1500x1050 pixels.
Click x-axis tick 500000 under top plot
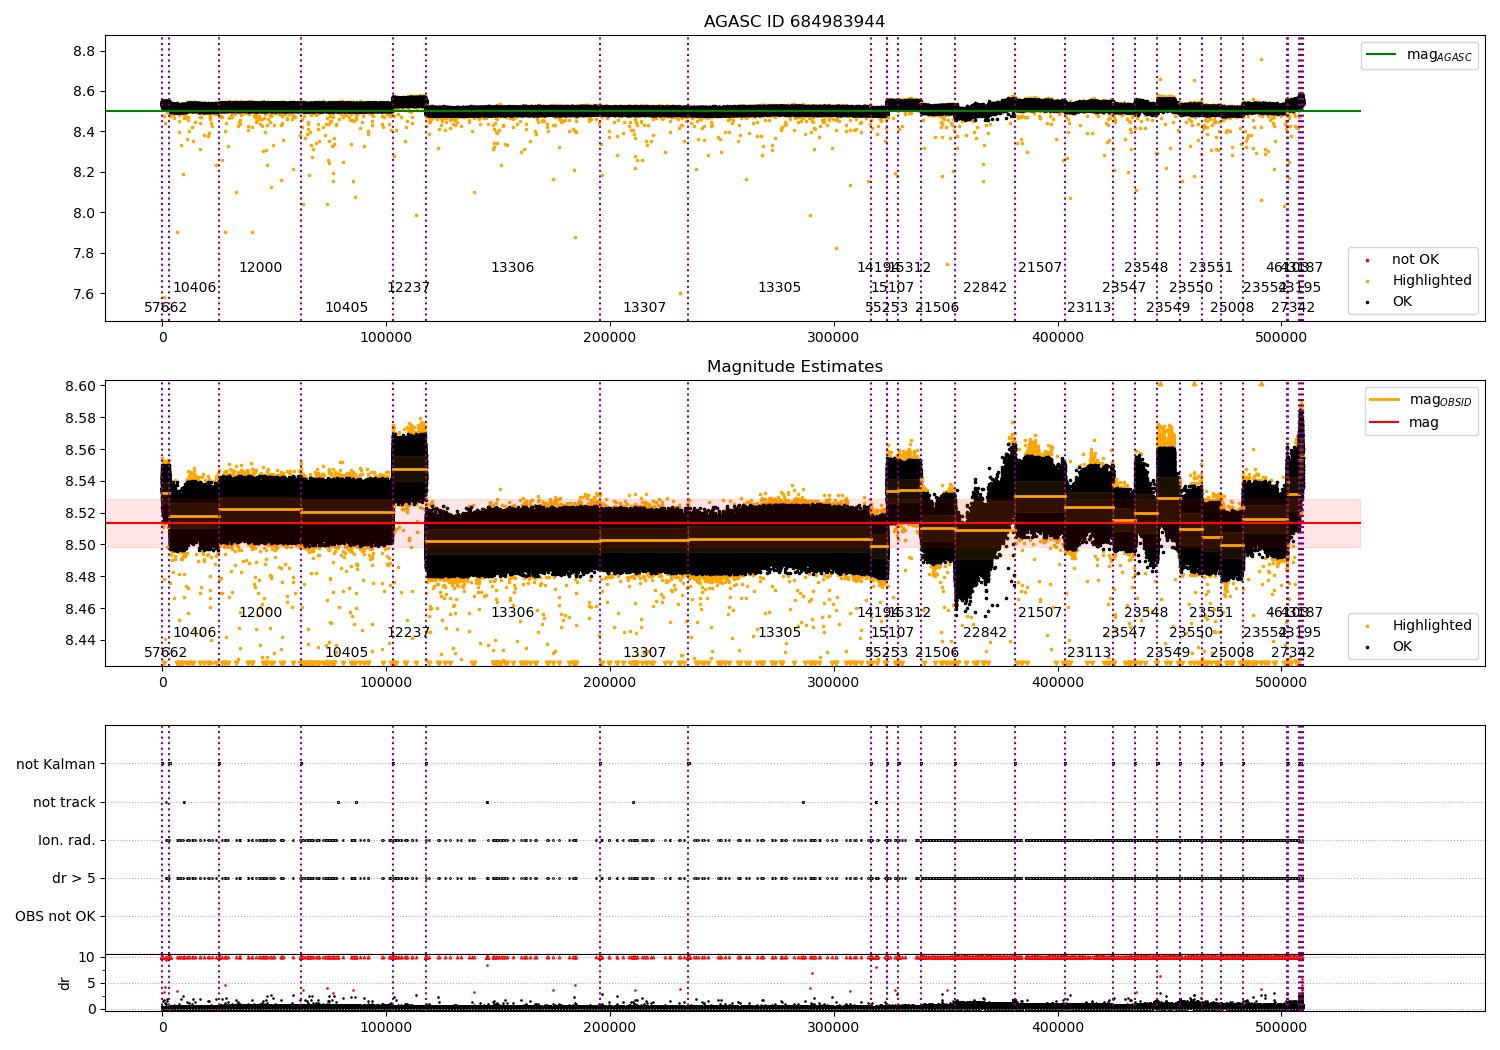click(x=1281, y=338)
